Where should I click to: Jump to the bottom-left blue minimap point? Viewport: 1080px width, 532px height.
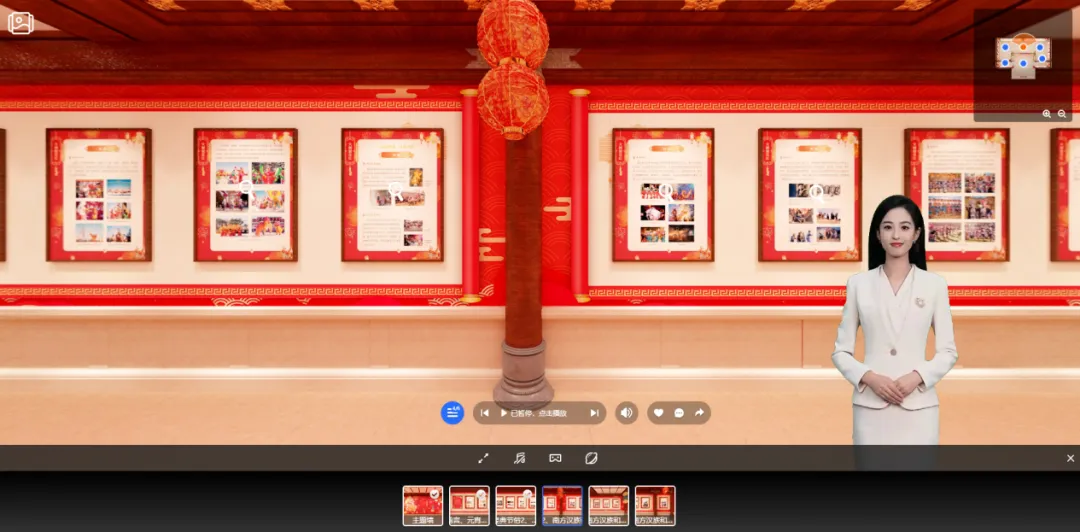coord(1005,63)
